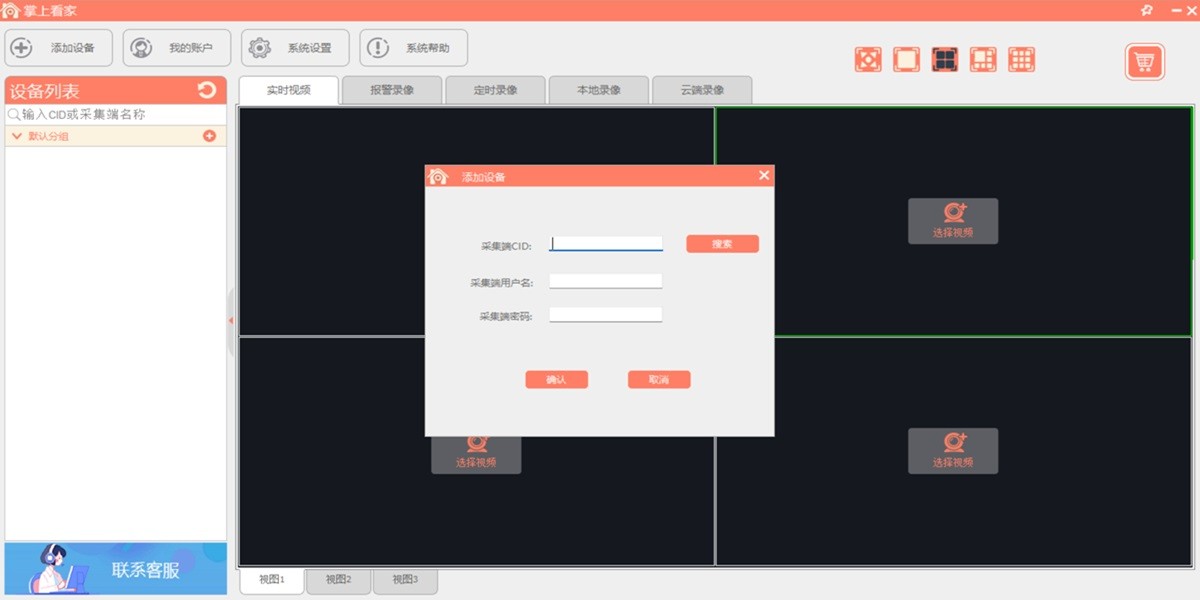Click the fullscreen view icon
This screenshot has width=1200, height=600.
pos(867,59)
